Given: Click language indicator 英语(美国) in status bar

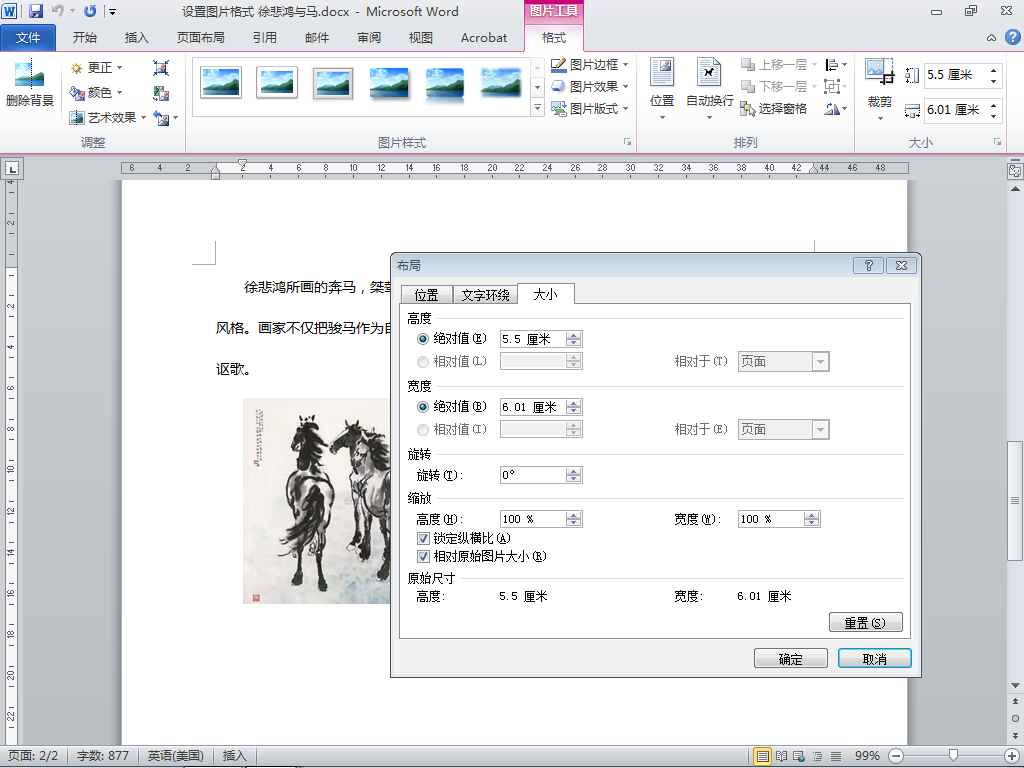Looking at the screenshot, I should click(176, 756).
